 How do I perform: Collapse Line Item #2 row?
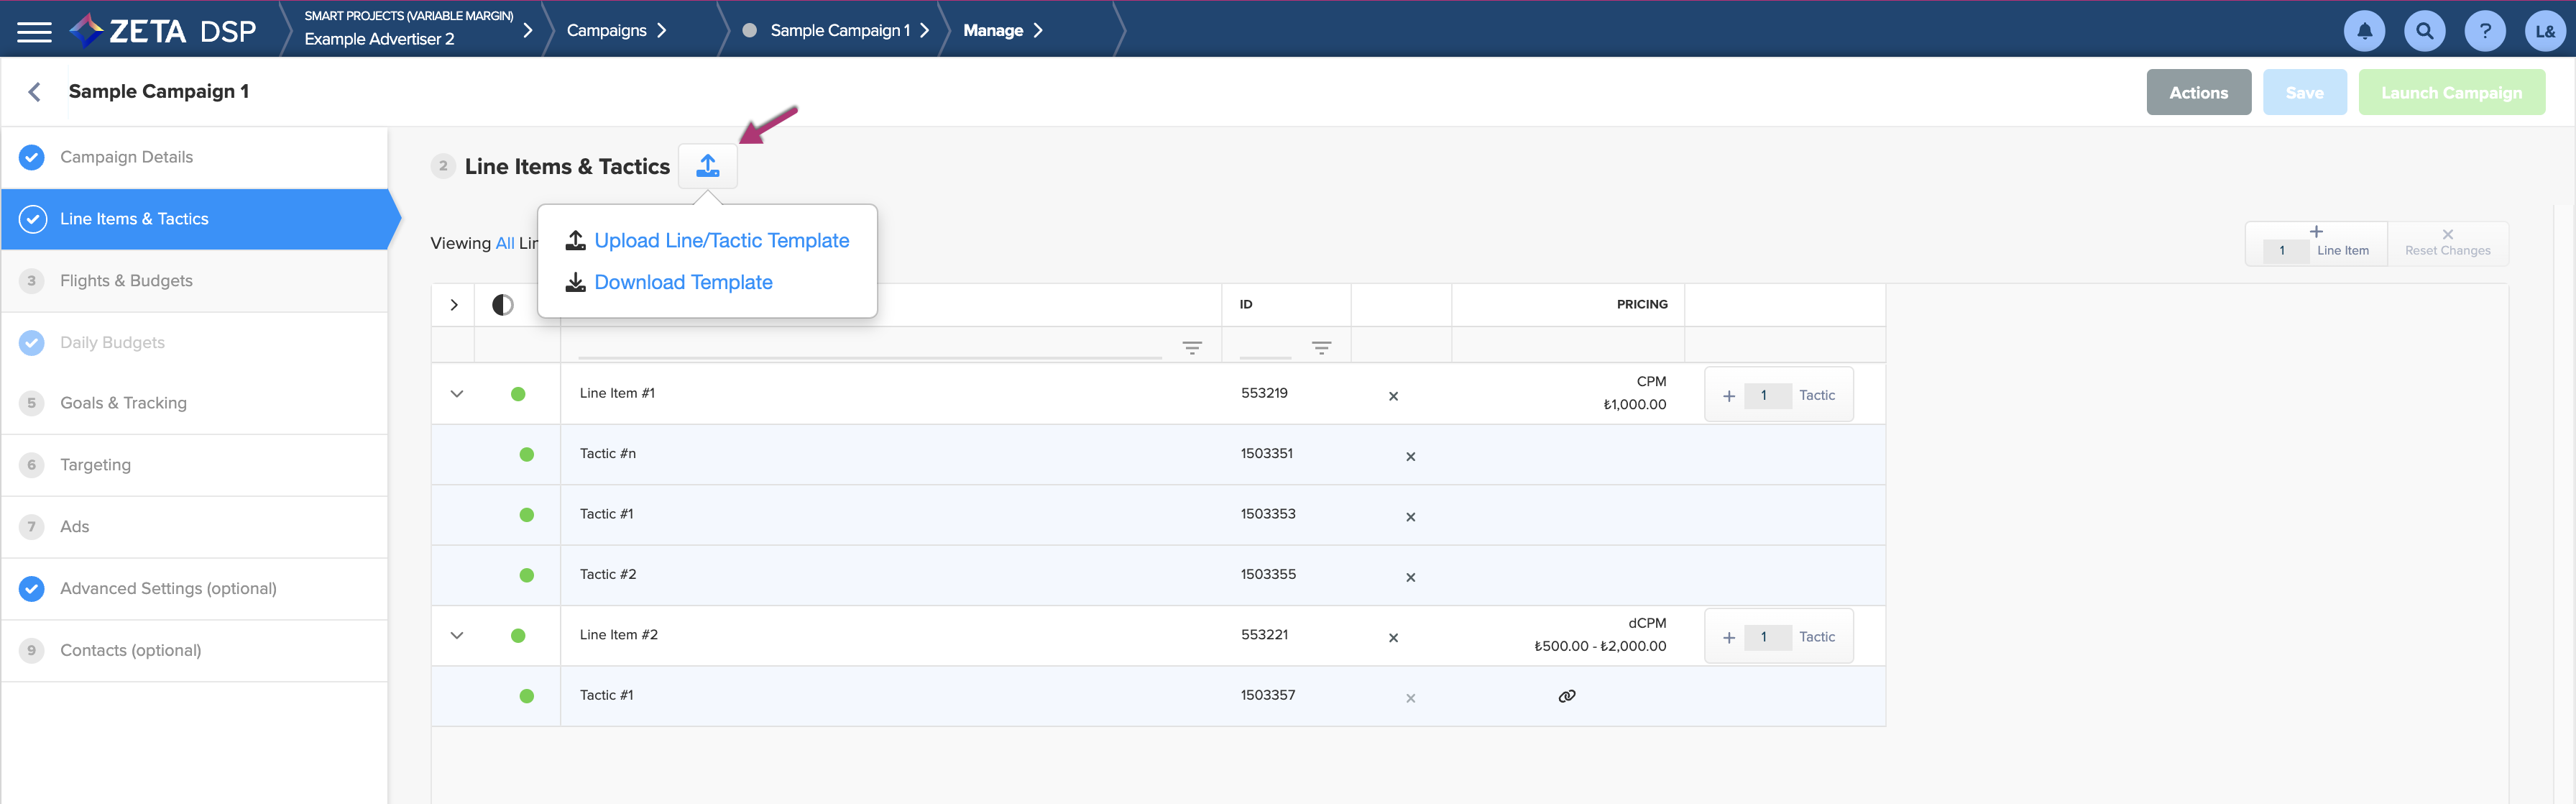click(x=456, y=636)
